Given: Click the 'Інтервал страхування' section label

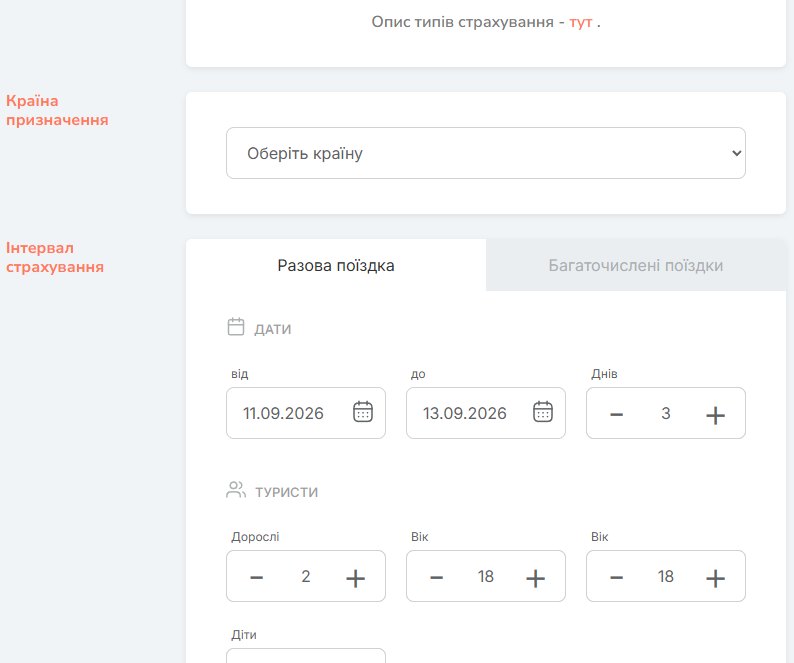Looking at the screenshot, I should coord(55,257).
